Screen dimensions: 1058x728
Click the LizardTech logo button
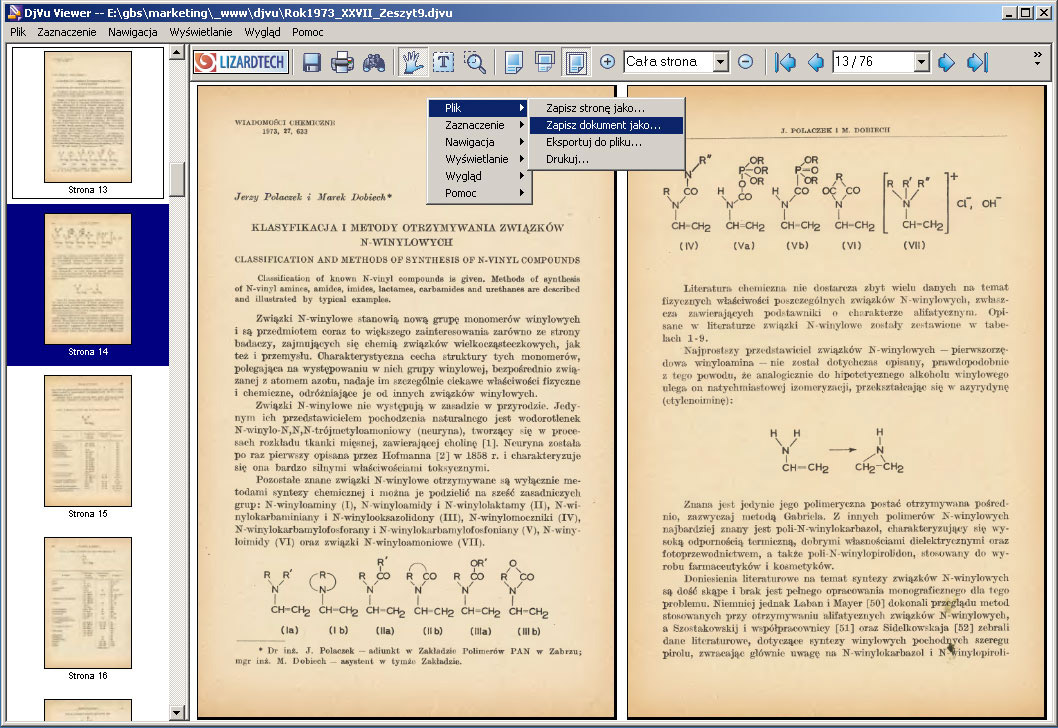click(242, 62)
